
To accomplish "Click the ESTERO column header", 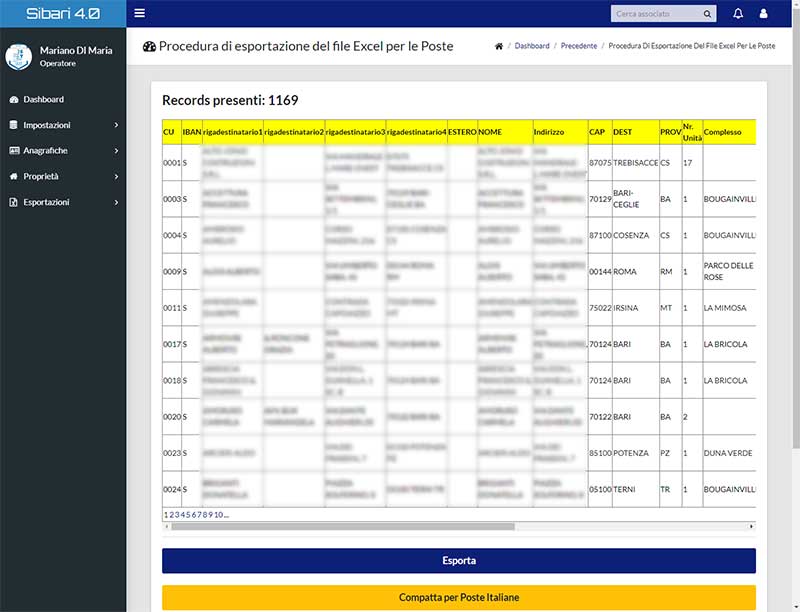I will [x=462, y=132].
